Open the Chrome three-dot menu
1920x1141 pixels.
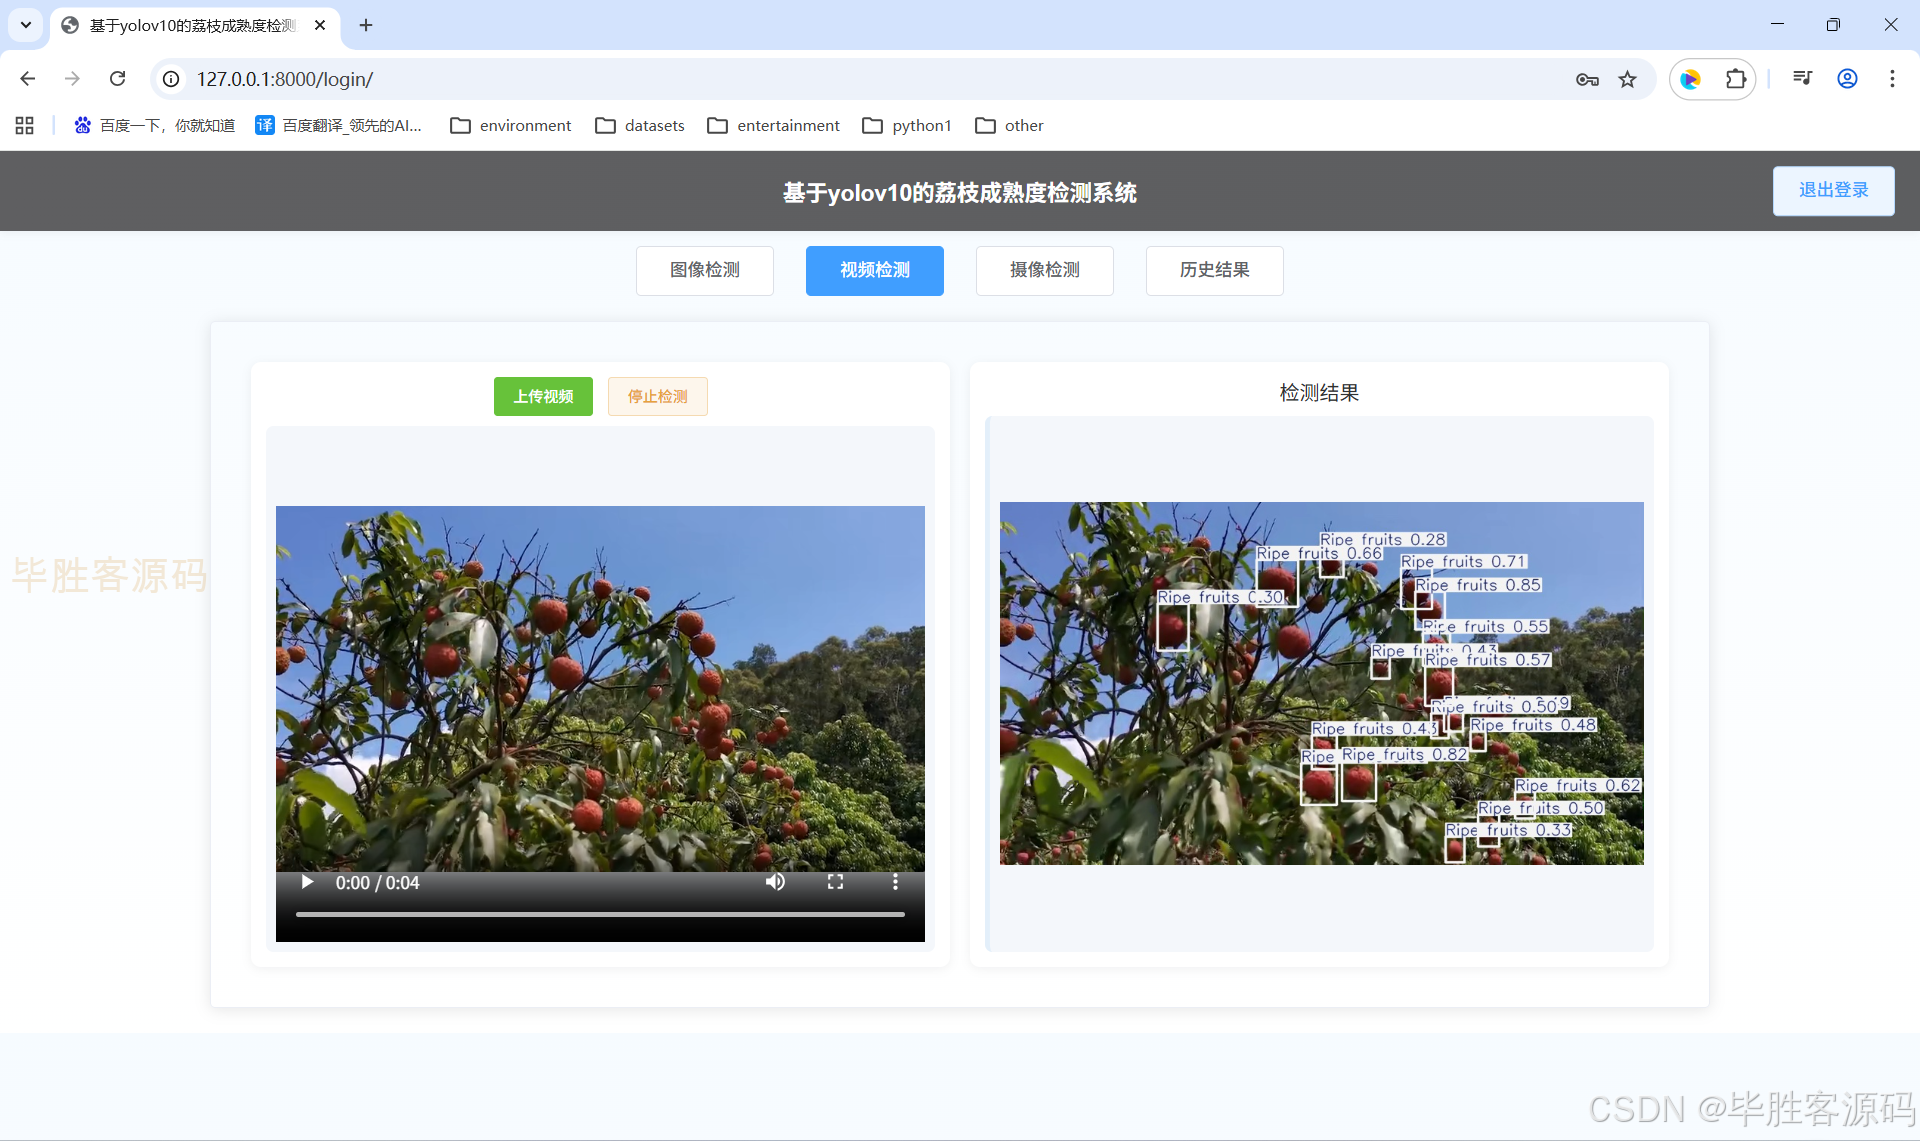tap(1892, 79)
